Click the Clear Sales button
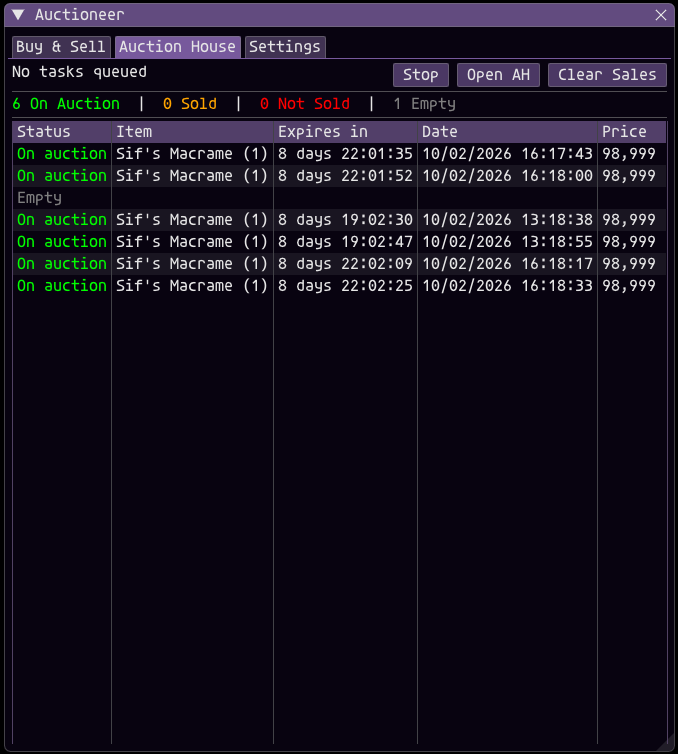This screenshot has width=678, height=754. [x=607, y=75]
